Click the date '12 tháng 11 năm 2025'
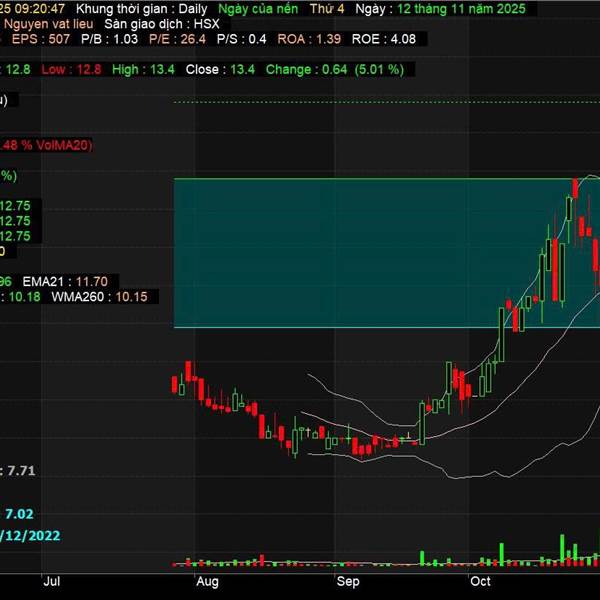600x600 pixels. pyautogui.click(x=461, y=9)
